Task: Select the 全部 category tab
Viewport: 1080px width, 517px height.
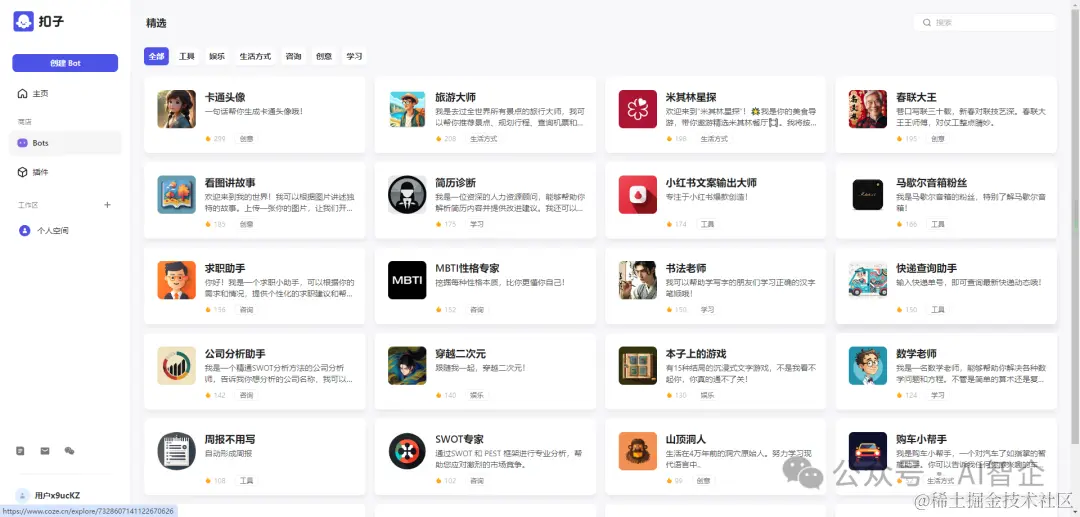Action: pos(156,56)
